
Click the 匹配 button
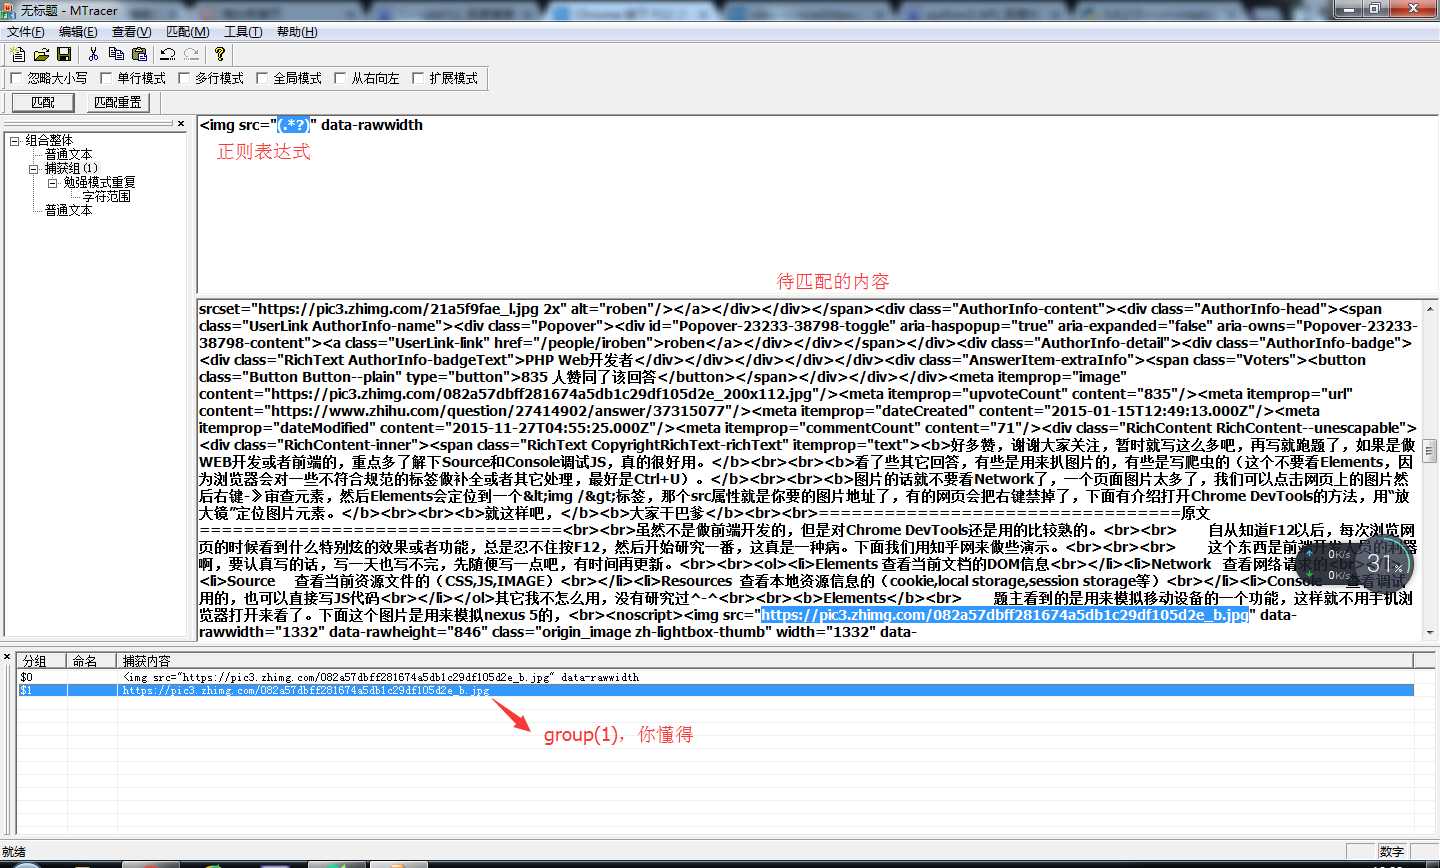coord(43,102)
